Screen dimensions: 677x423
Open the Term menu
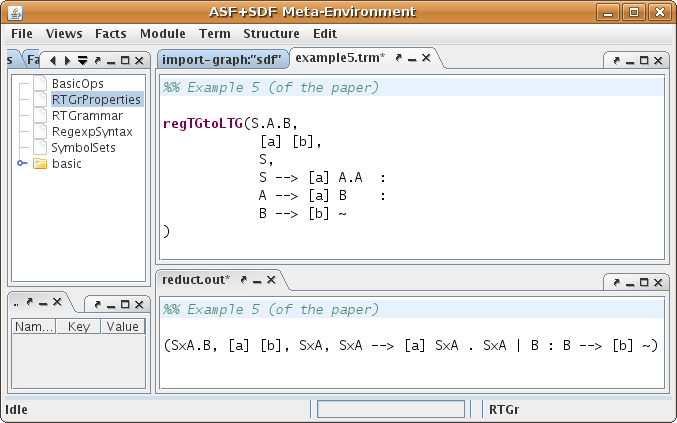[x=214, y=34]
